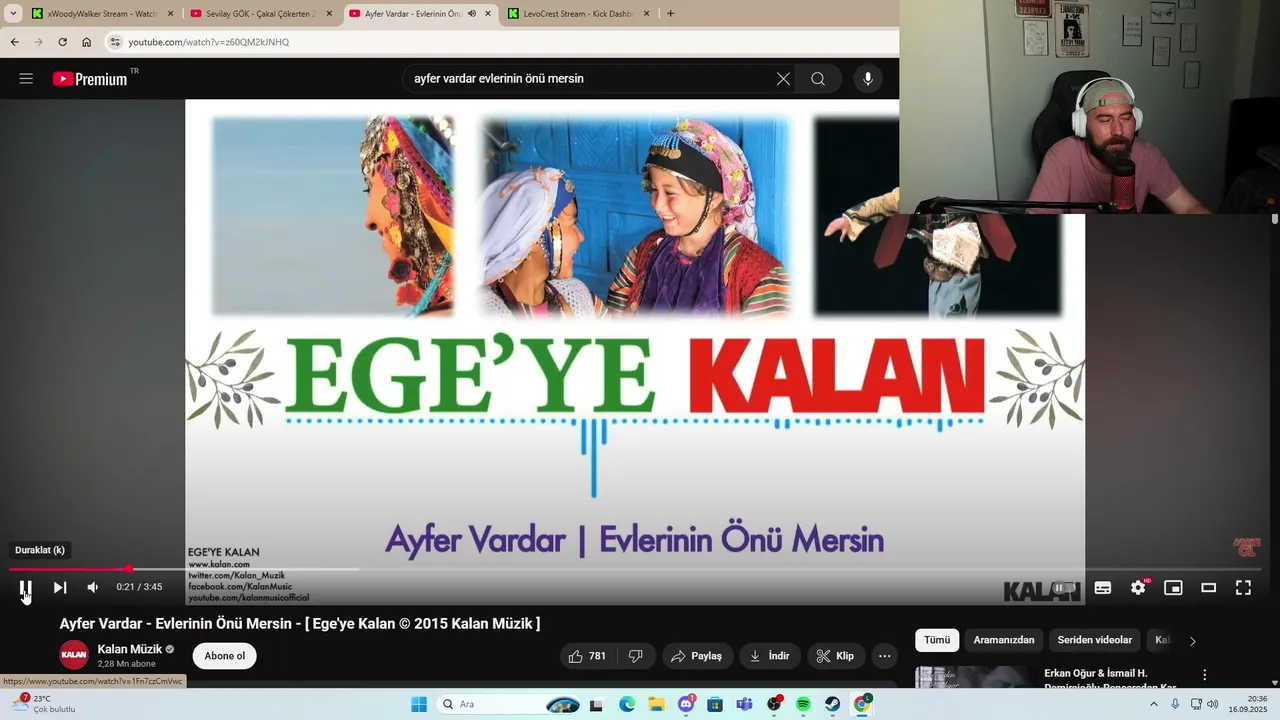
Task: Share the video via Paylaş
Action: [697, 656]
